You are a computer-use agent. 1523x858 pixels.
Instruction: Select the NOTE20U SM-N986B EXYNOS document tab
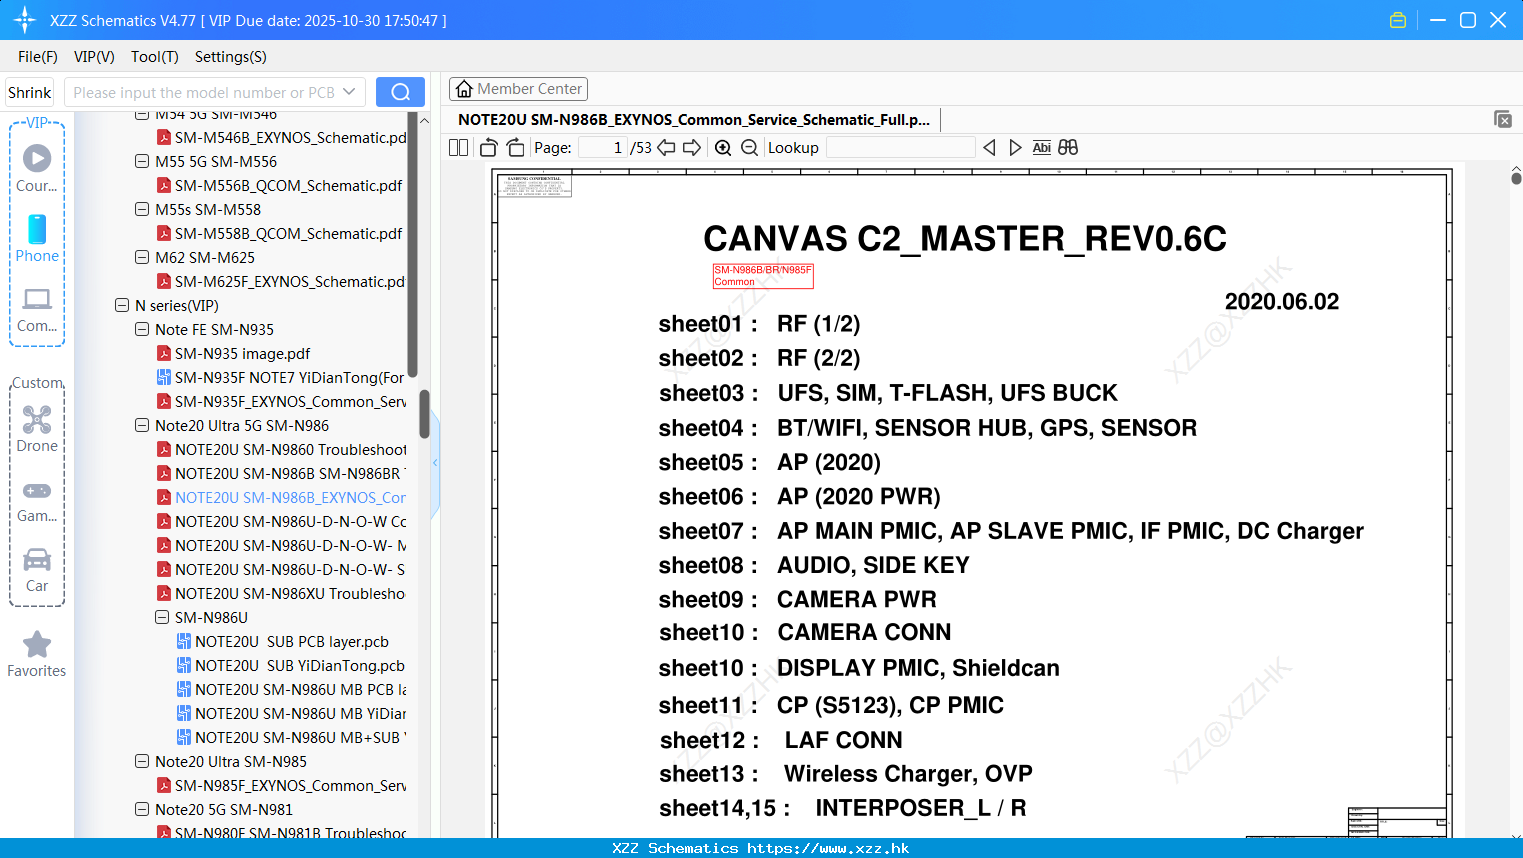[x=694, y=120]
